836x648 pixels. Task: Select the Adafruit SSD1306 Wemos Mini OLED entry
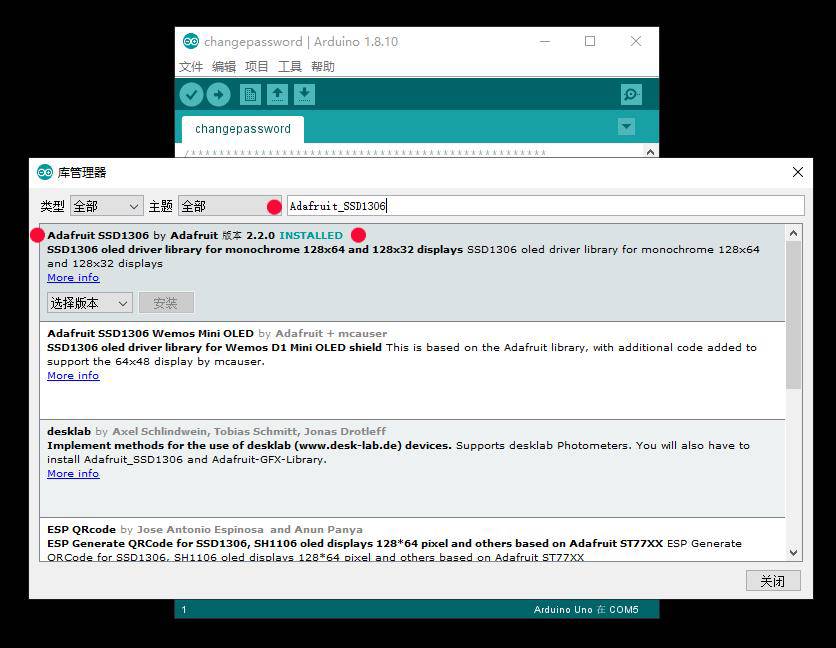(x=412, y=371)
